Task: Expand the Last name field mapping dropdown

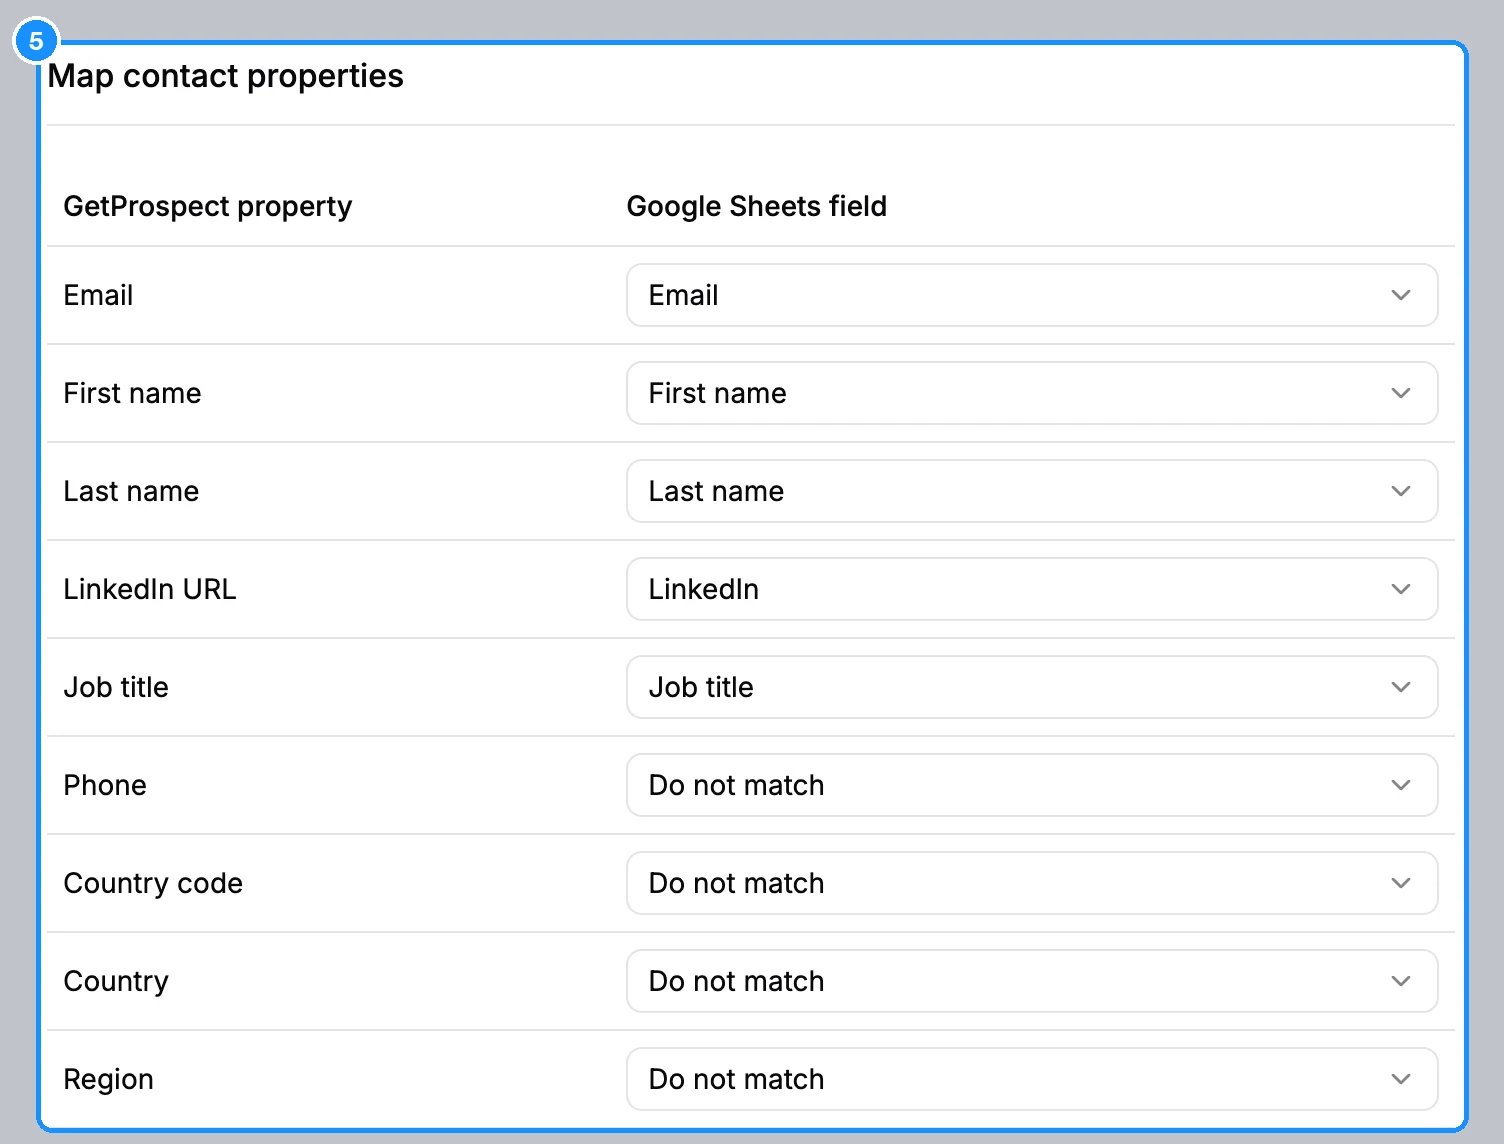Action: [x=1032, y=491]
